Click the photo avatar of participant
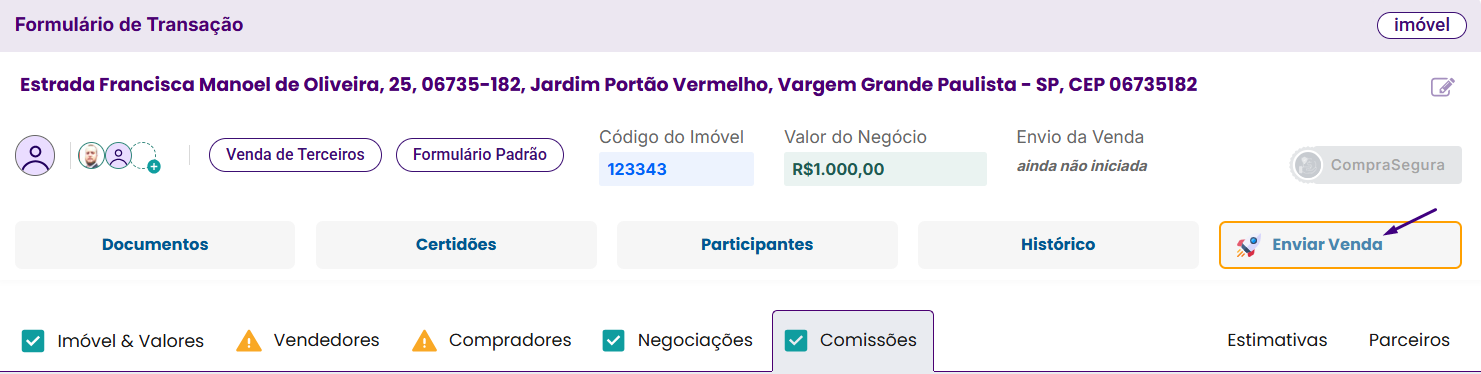The width and height of the screenshot is (1481, 374). [92, 155]
